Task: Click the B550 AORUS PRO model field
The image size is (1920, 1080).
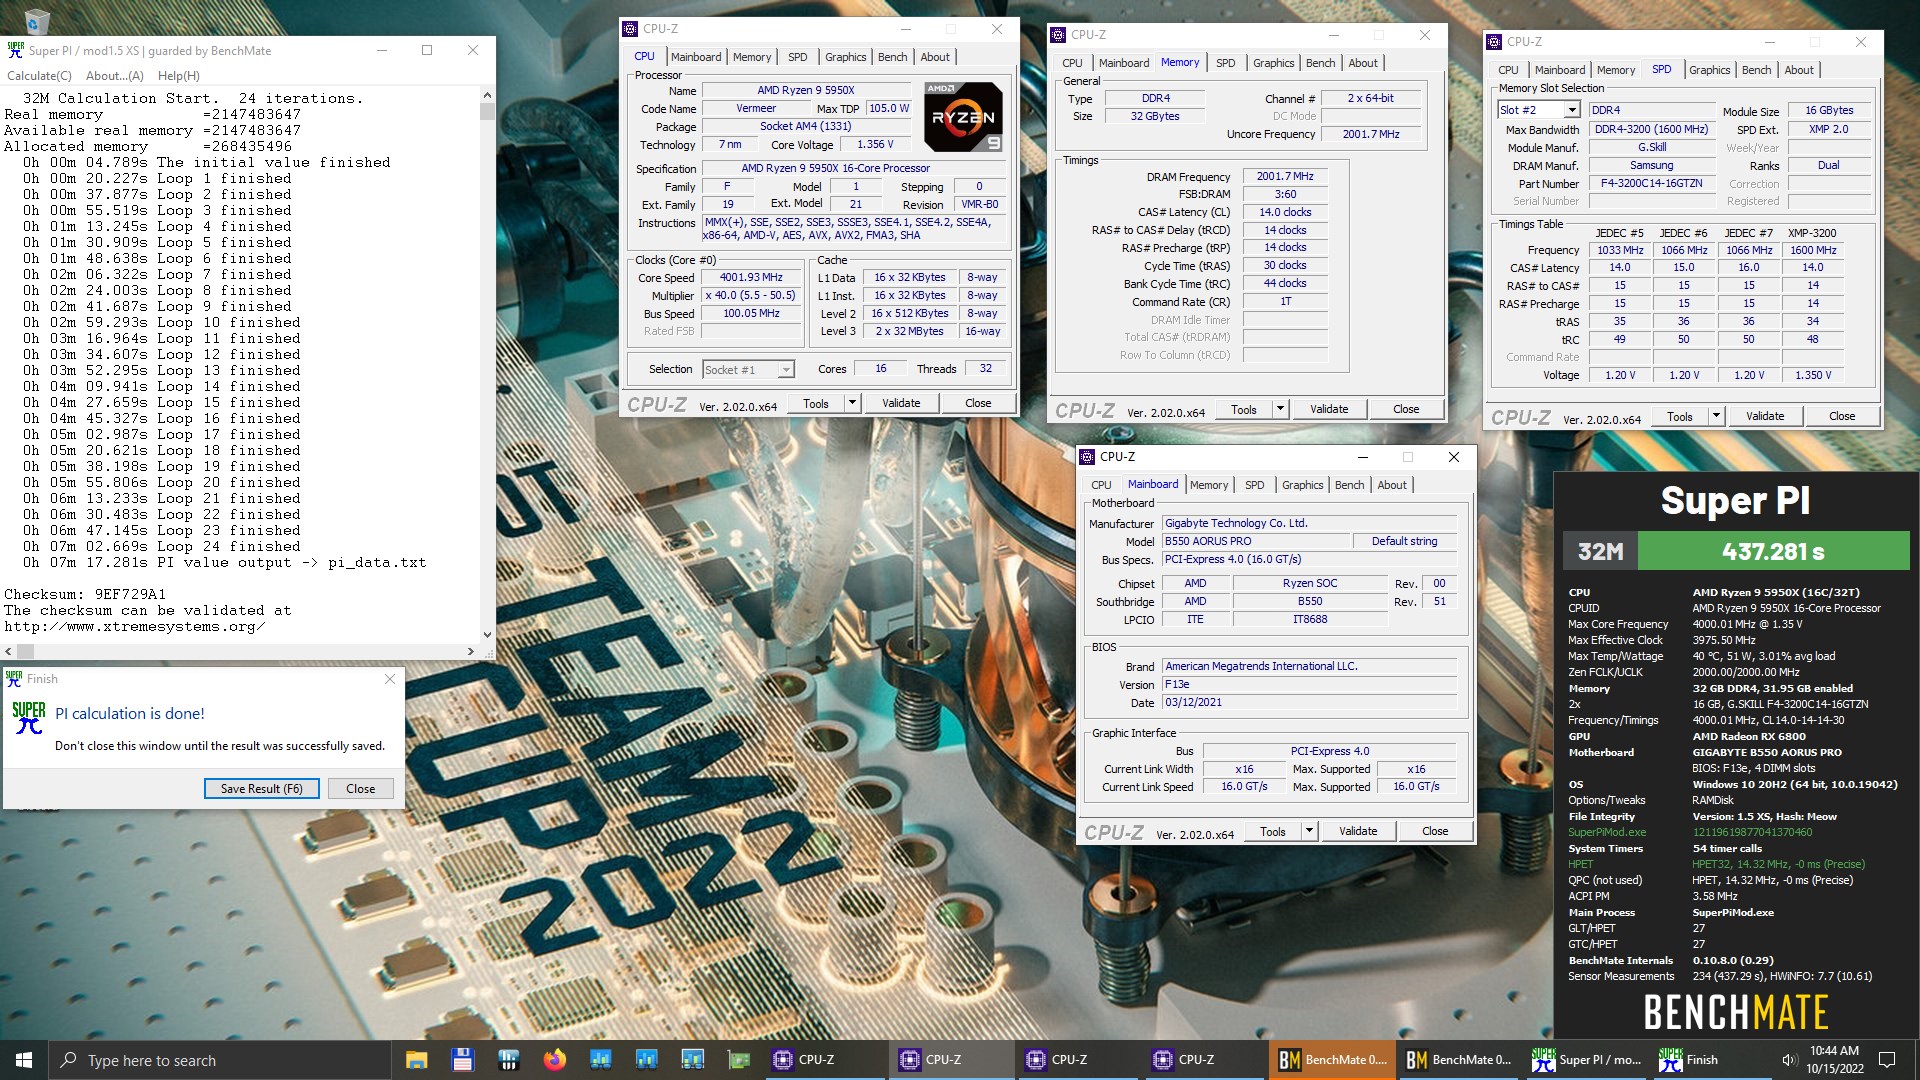Action: [1256, 541]
